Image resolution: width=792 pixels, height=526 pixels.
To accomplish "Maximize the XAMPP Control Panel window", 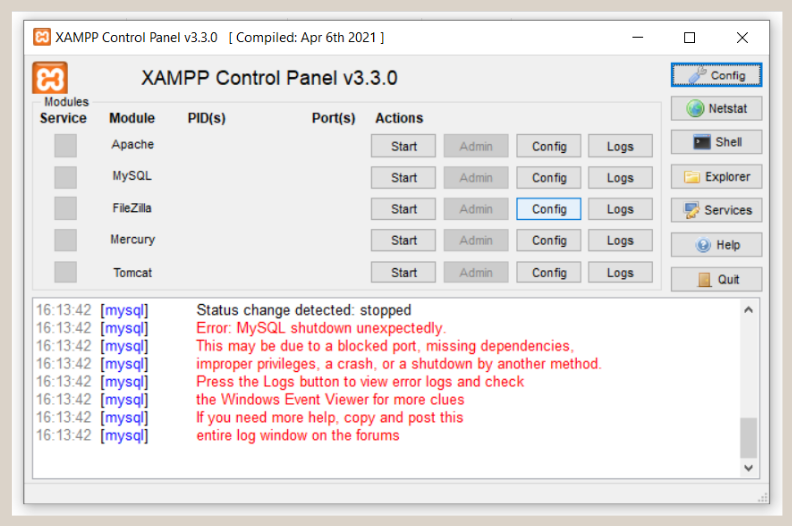I will [x=689, y=37].
